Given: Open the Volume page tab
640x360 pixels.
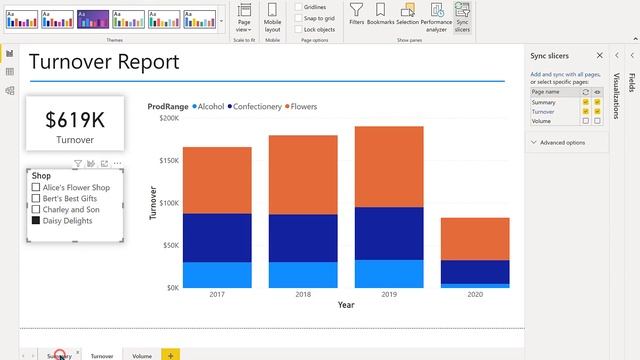Looking at the screenshot, I should tap(142, 356).
